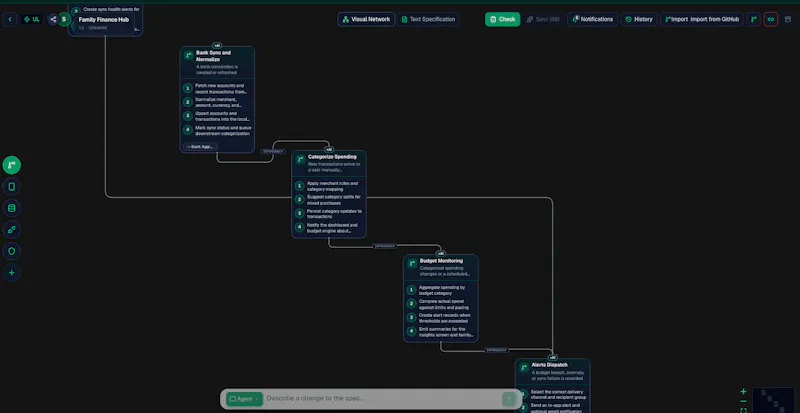
Task: Select step 3 Upsert accounts and transactions
Action: pyautogui.click(x=217, y=116)
